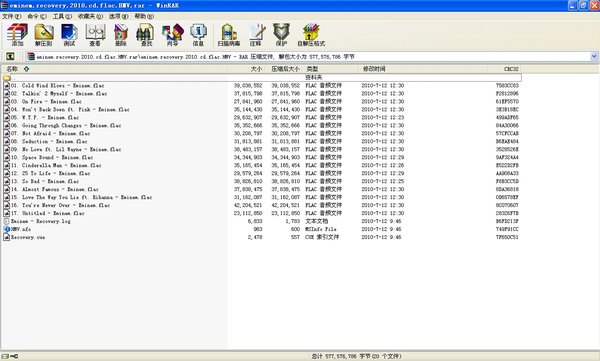
Task: Open the 工具(S) menu
Action: (62, 16)
